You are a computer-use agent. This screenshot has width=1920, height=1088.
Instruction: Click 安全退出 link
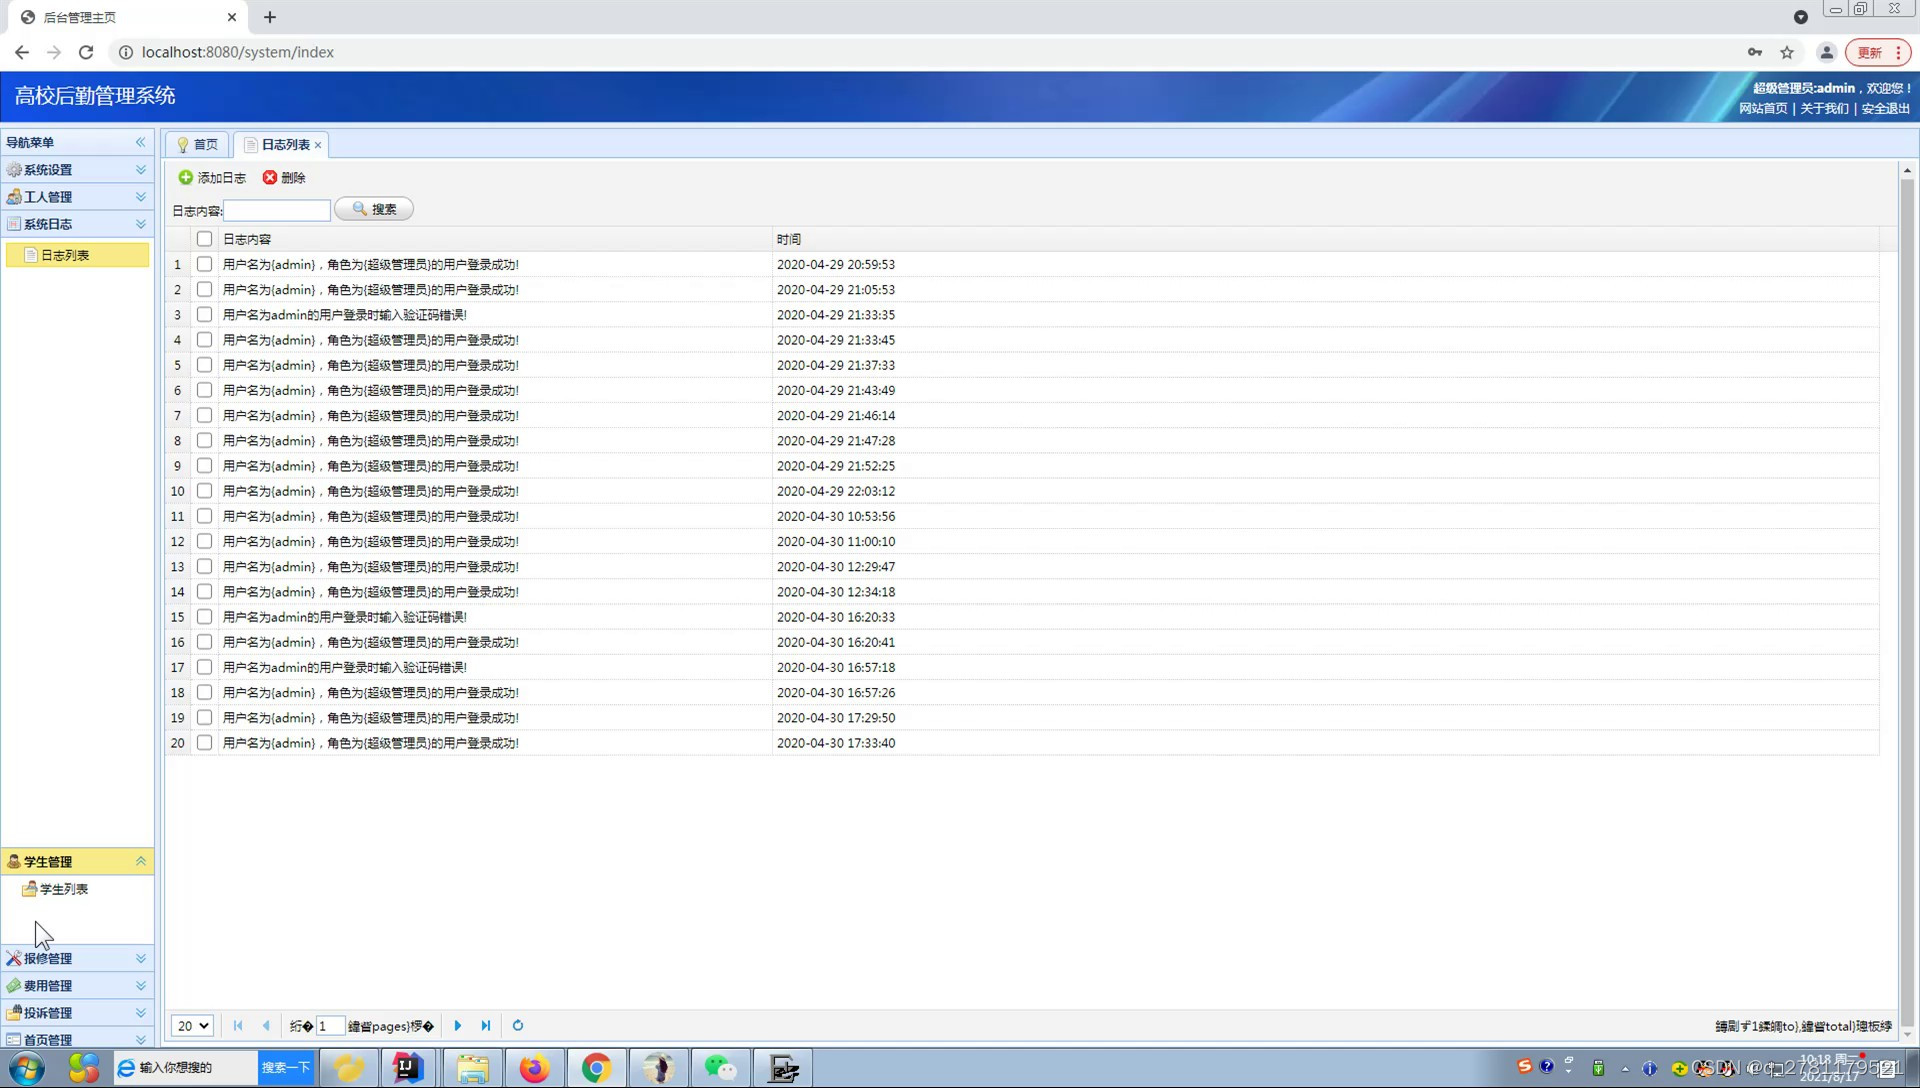pos(1885,108)
